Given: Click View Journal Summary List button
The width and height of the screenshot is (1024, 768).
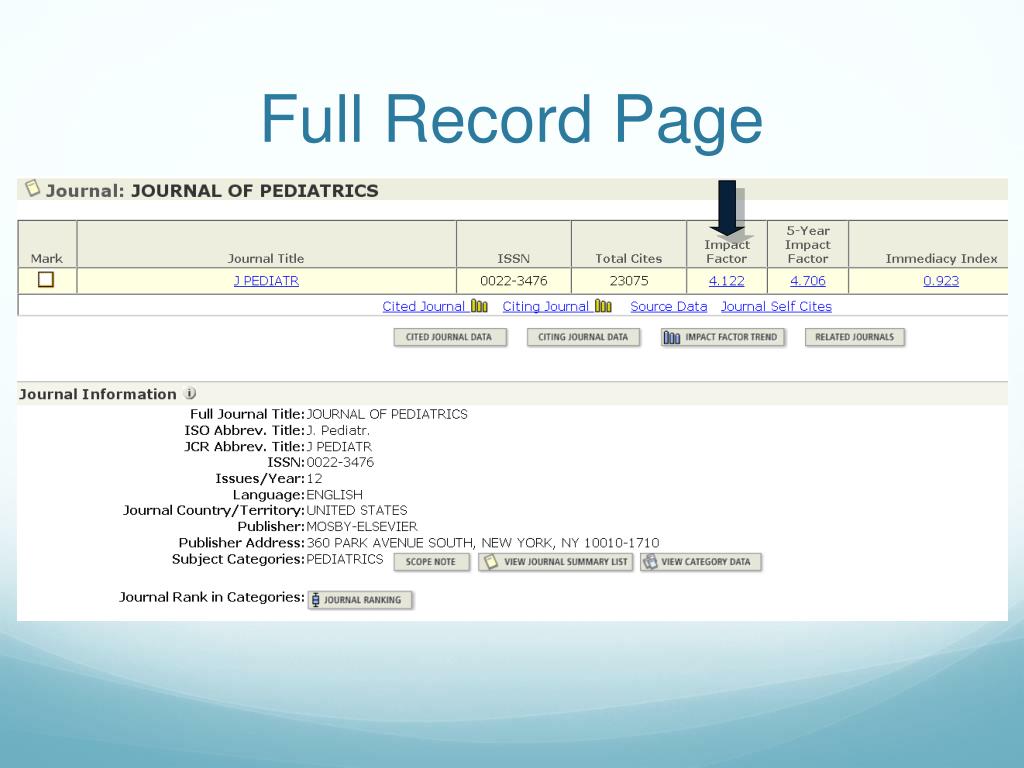Looking at the screenshot, I should pyautogui.click(x=556, y=562).
